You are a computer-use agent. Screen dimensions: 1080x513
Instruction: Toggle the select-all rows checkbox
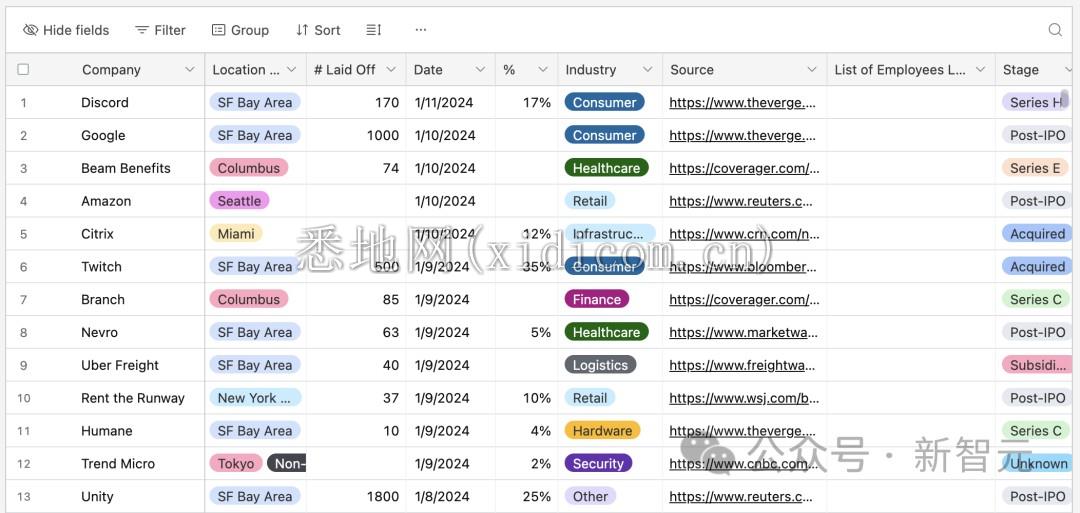coord(23,70)
